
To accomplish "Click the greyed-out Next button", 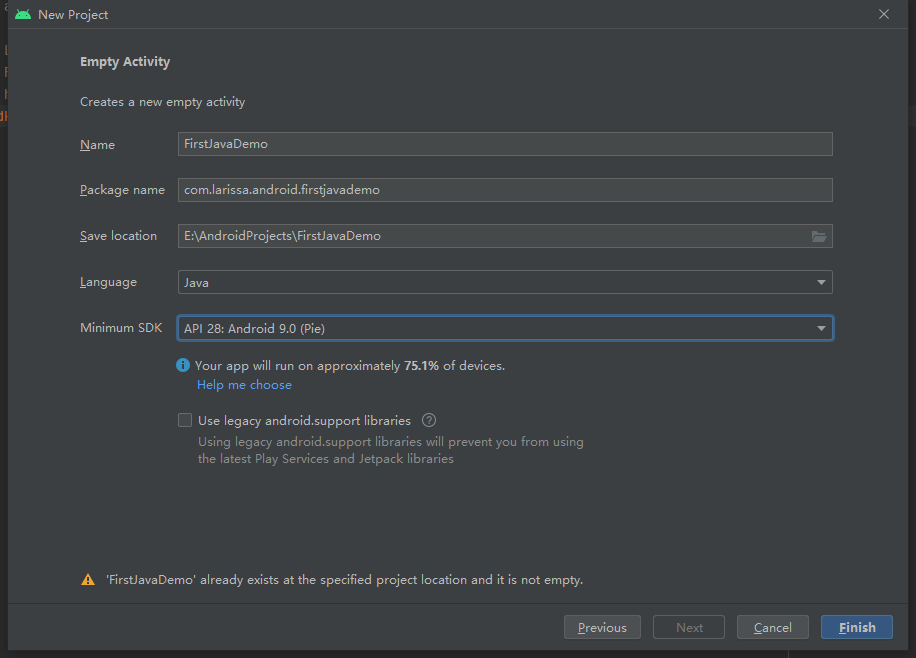I will [689, 627].
